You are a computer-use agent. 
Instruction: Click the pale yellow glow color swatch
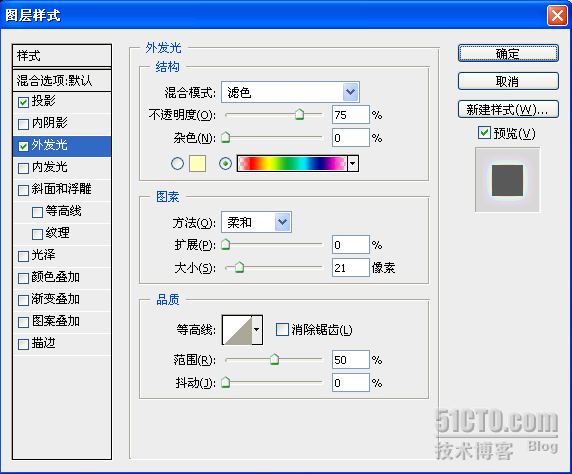pos(197,163)
